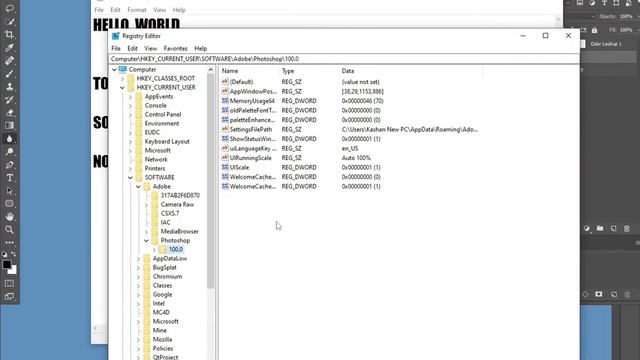Viewport: 640px width, 360px height.
Task: Expand the 100.0 key arrow
Action: pyautogui.click(x=154, y=249)
